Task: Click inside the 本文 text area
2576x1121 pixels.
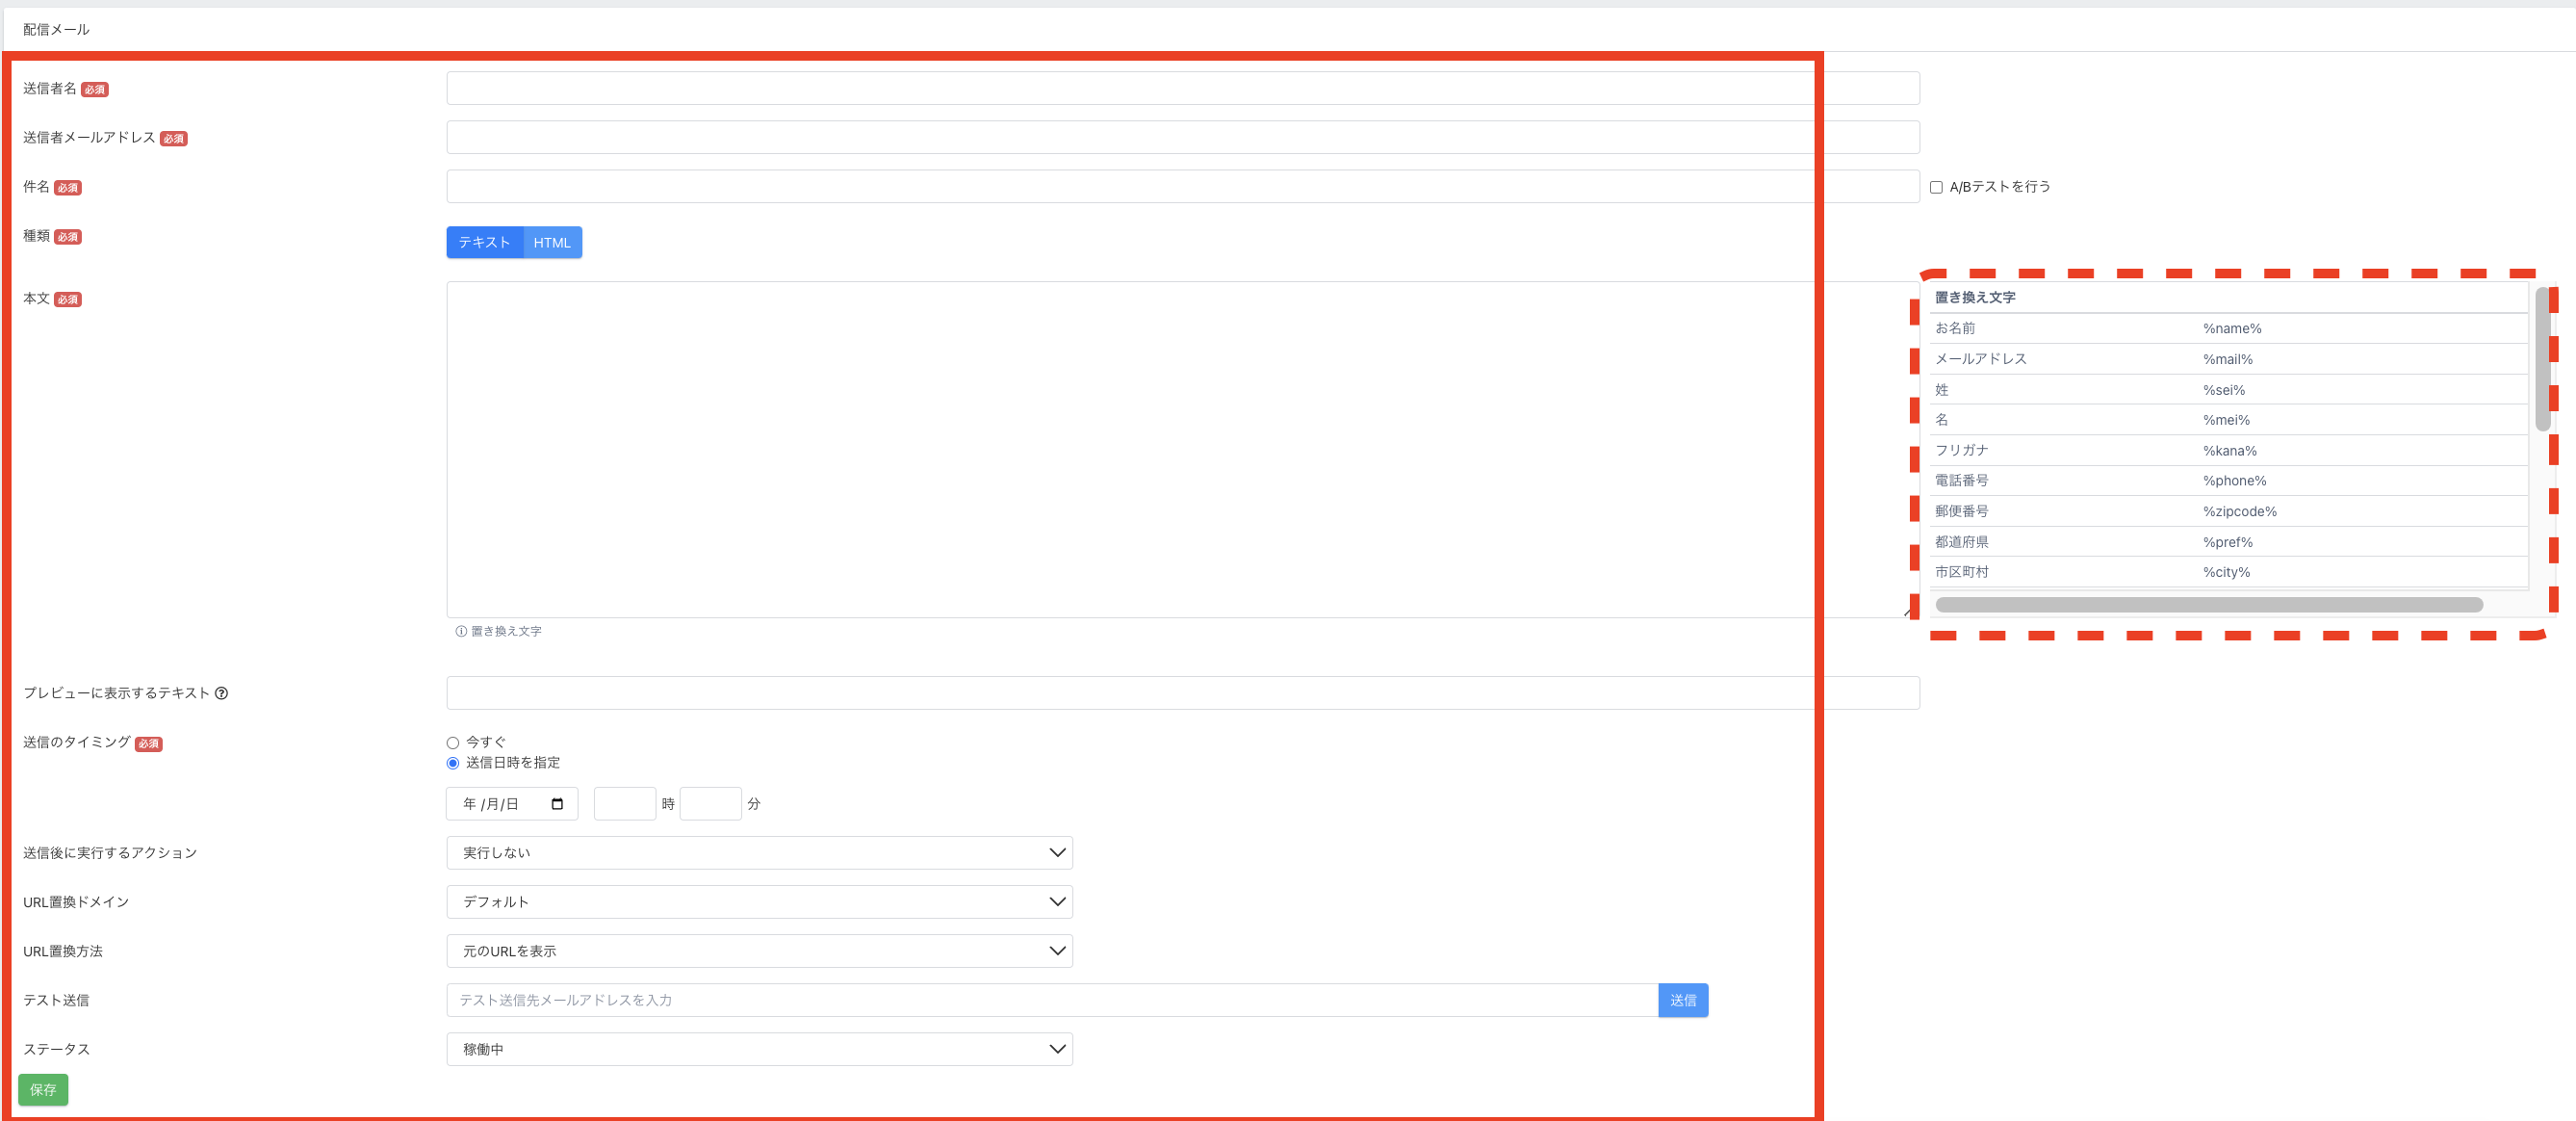Action: 1130,450
